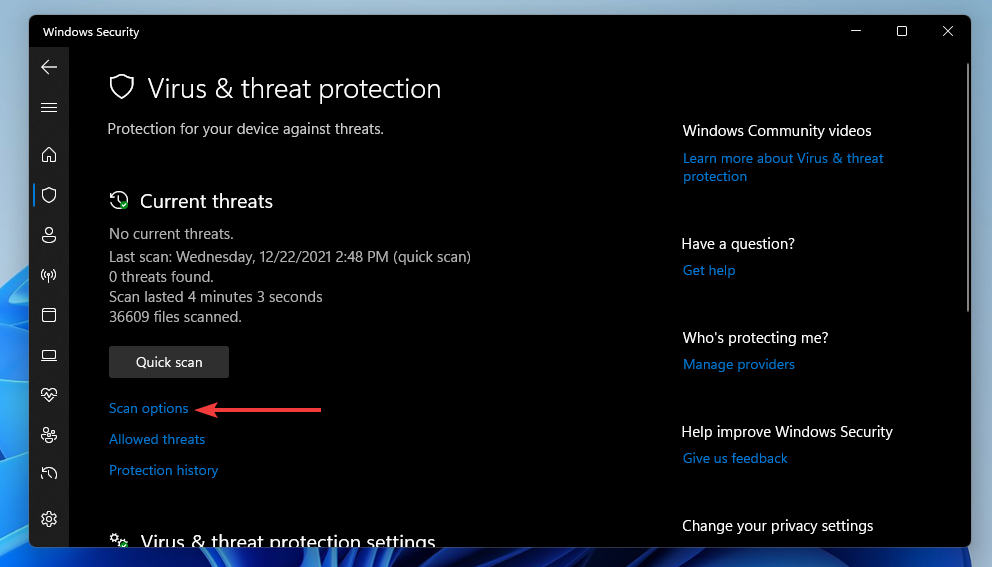
Task: Open the Home sidebar icon
Action: tap(49, 155)
